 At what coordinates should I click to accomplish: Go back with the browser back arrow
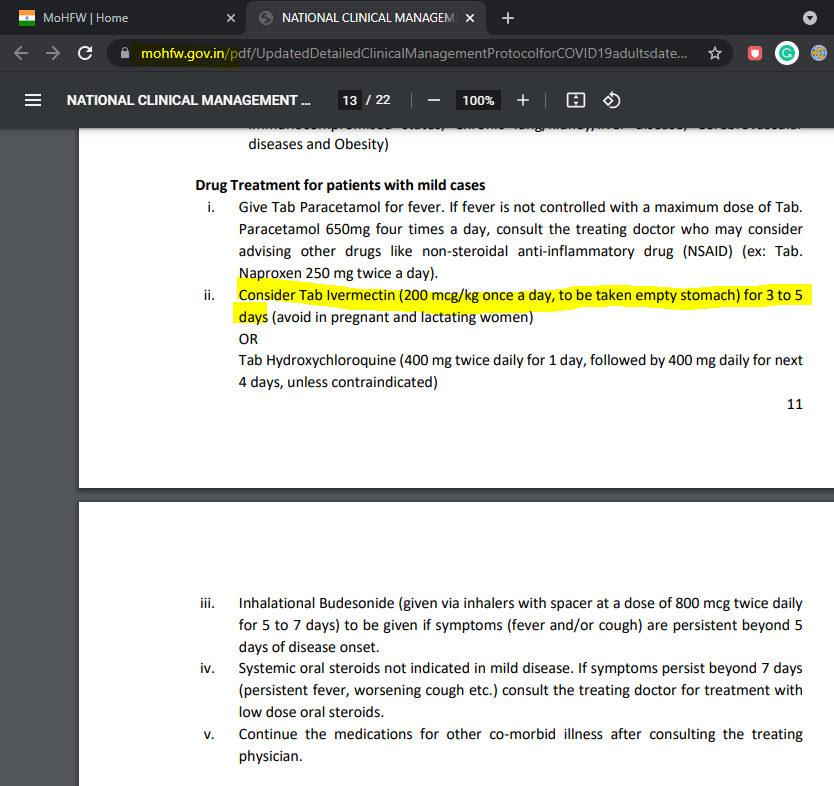(x=21, y=53)
